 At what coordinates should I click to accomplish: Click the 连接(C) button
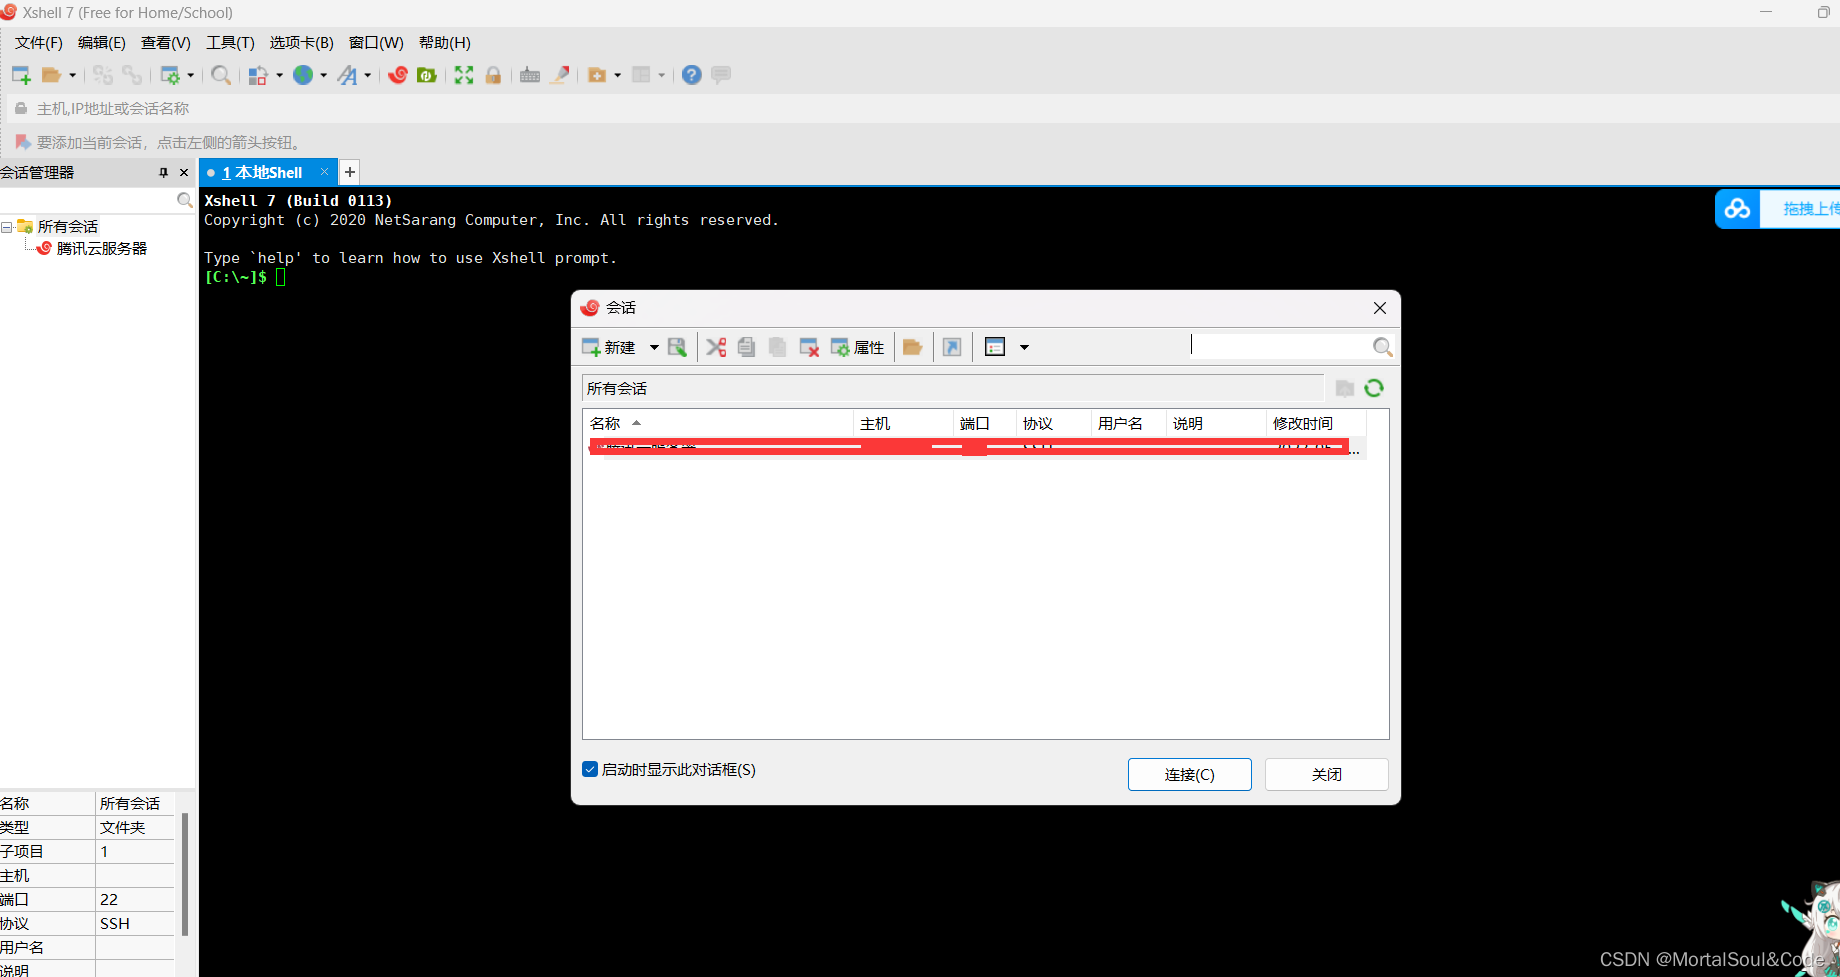tap(1189, 774)
